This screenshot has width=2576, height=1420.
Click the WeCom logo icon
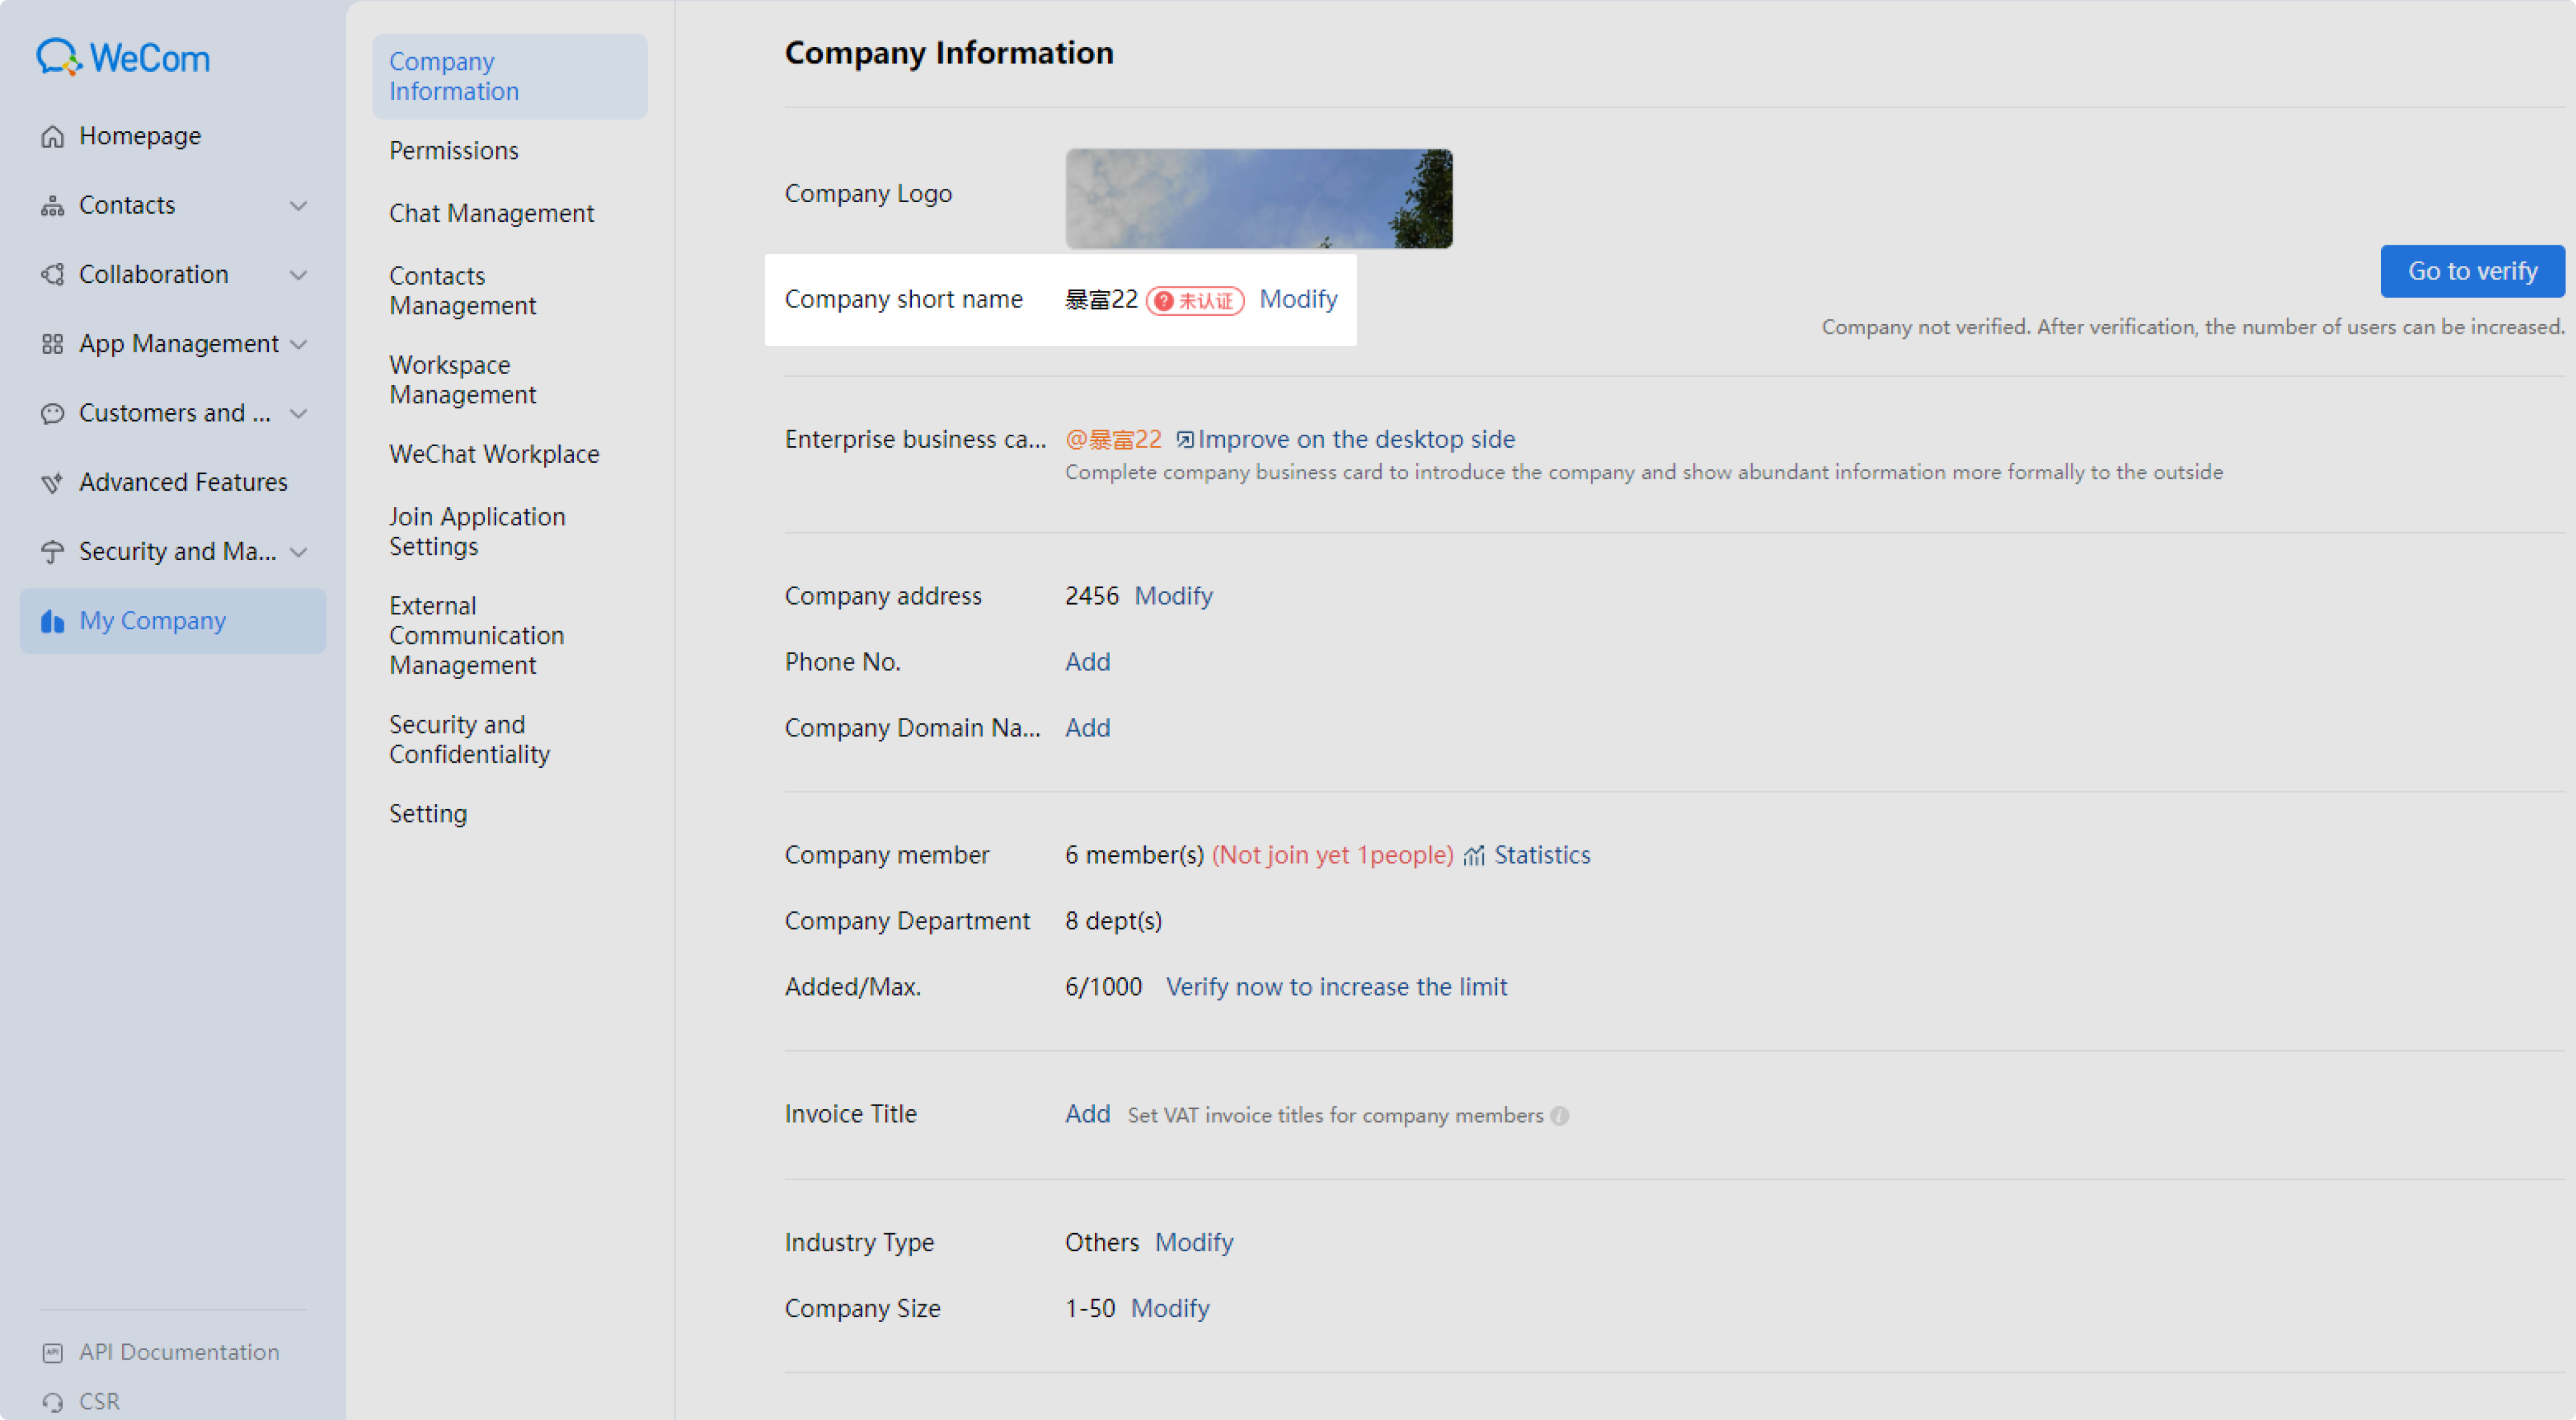click(58, 57)
